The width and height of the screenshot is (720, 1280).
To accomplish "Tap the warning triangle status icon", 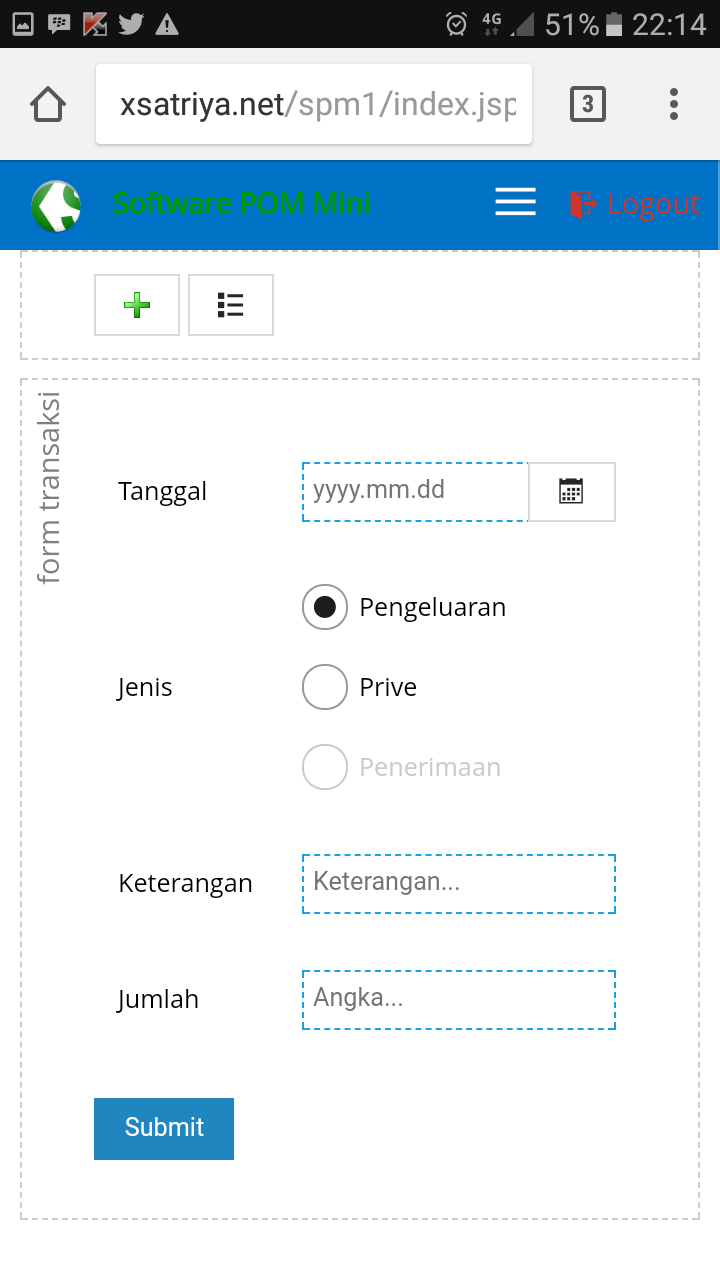I will (x=167, y=24).
